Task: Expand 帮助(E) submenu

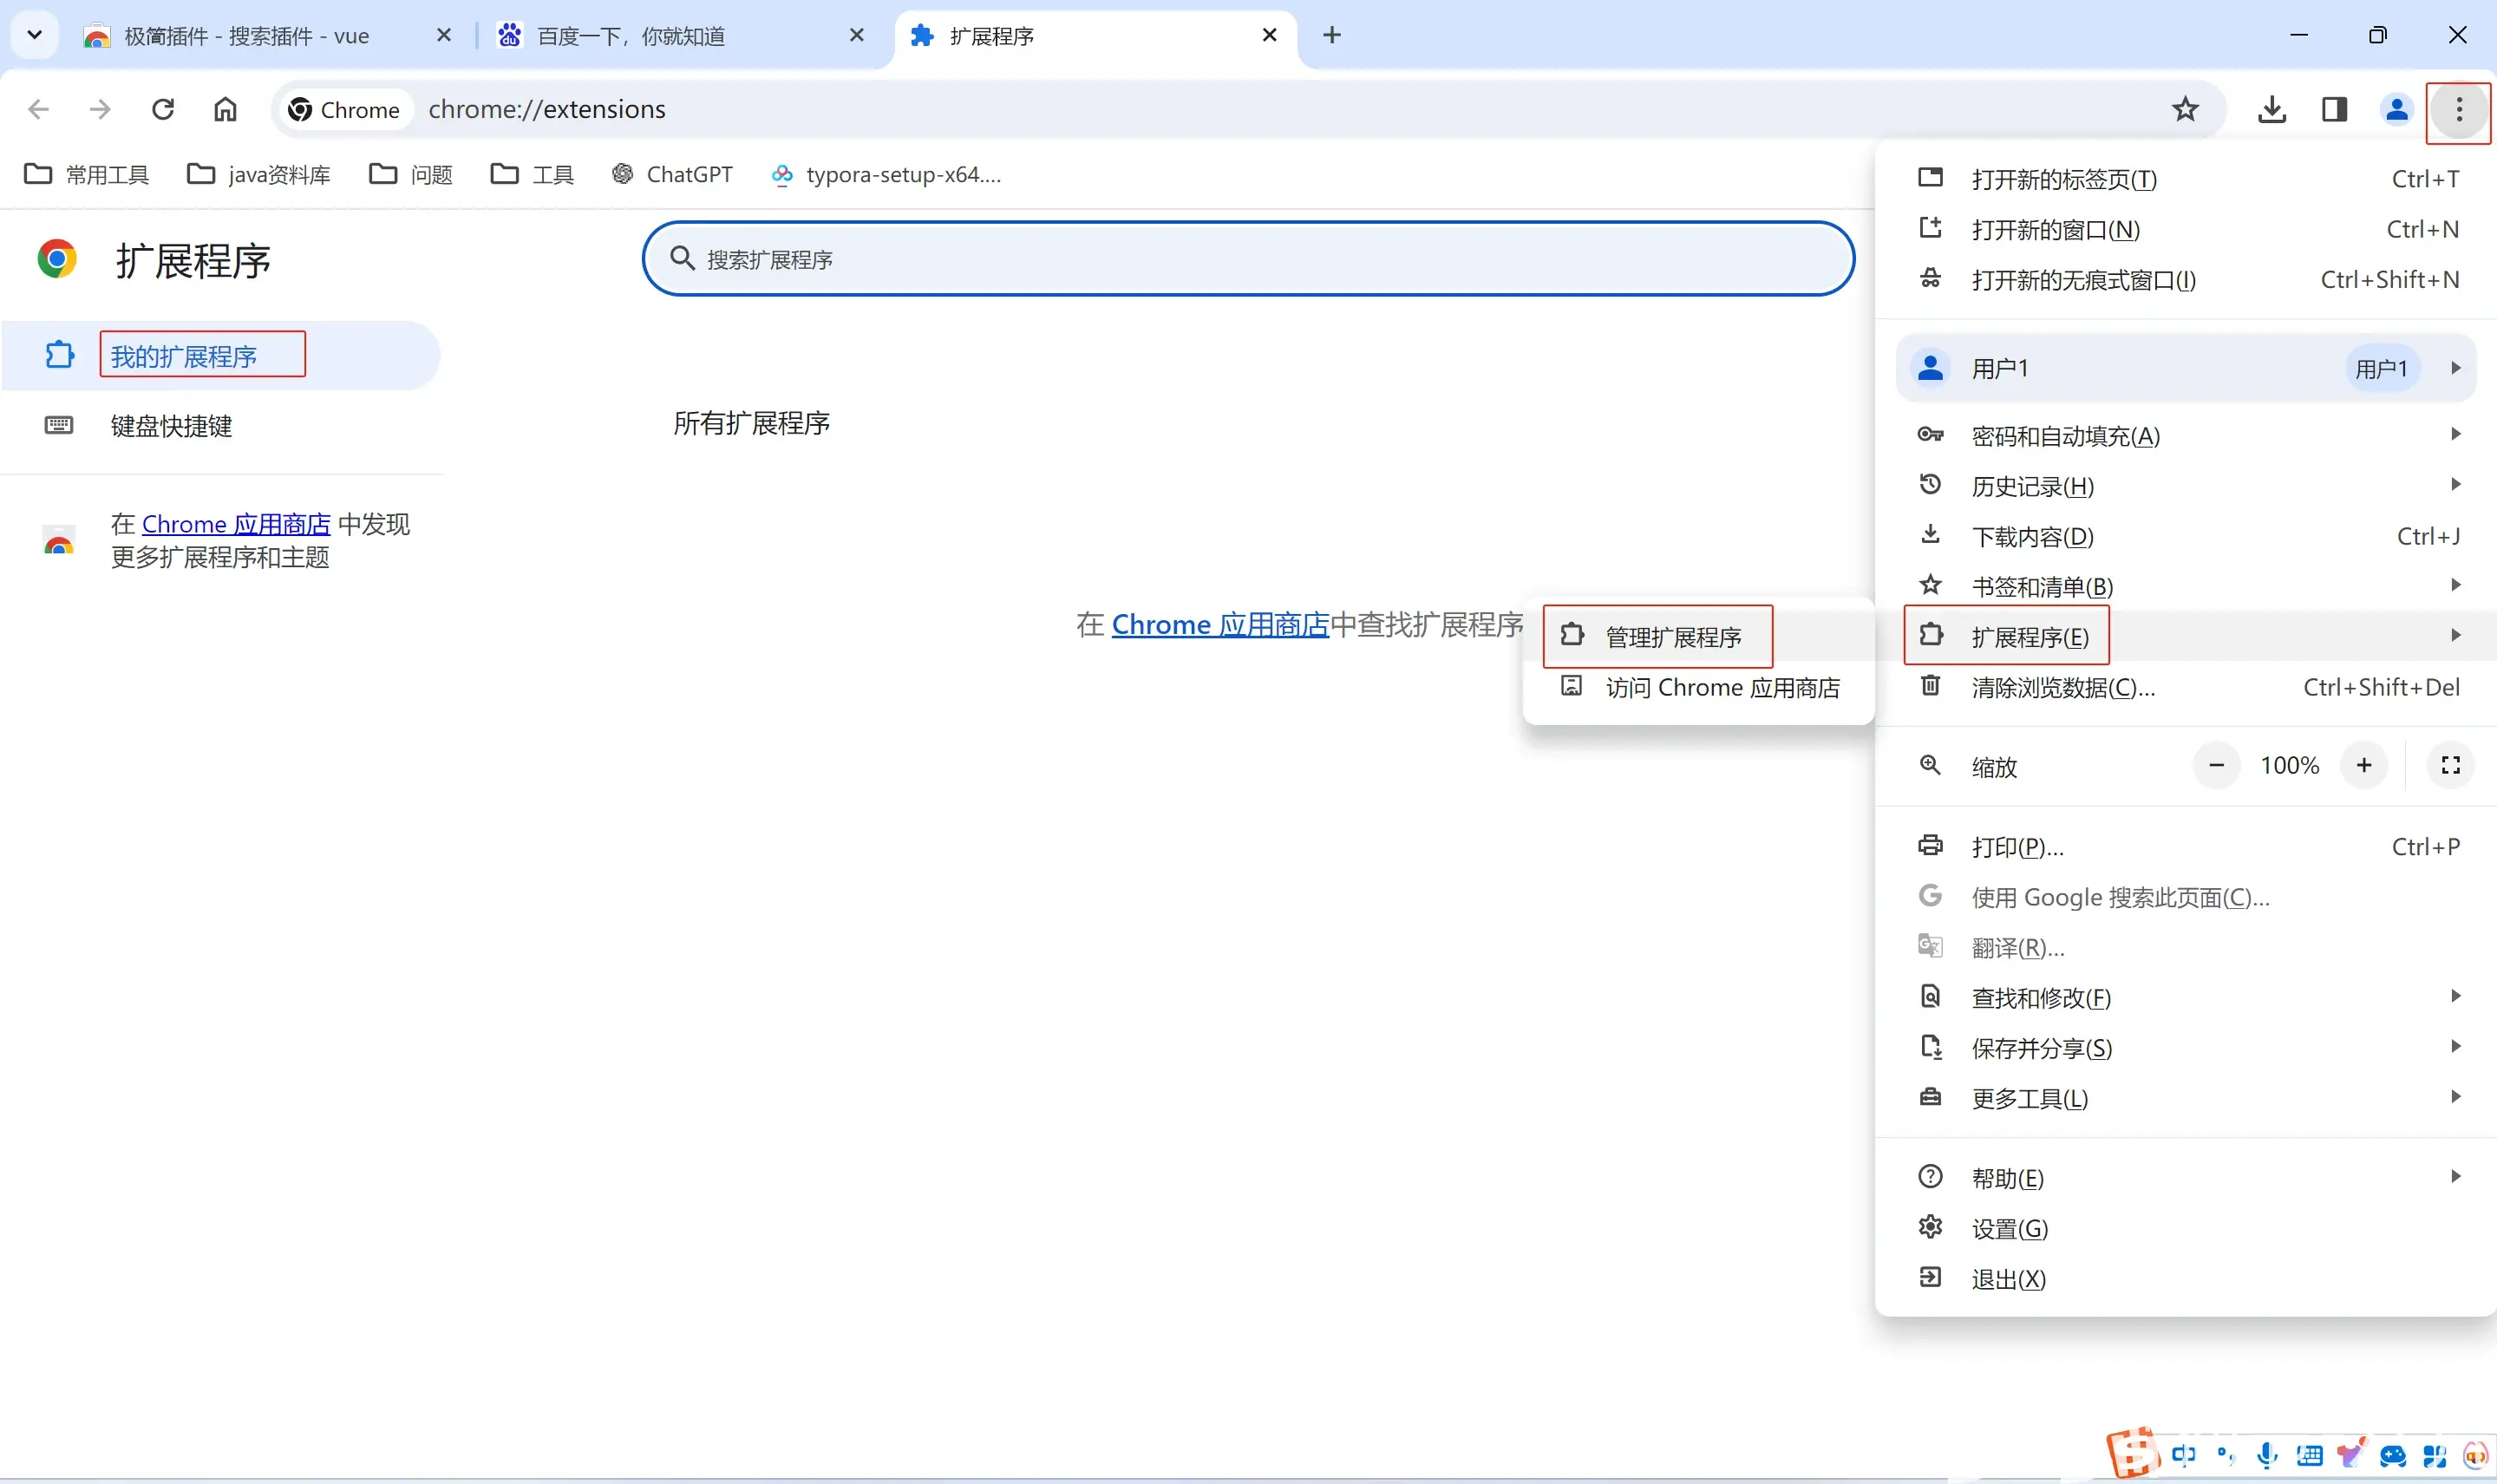Action: coord(2186,1178)
